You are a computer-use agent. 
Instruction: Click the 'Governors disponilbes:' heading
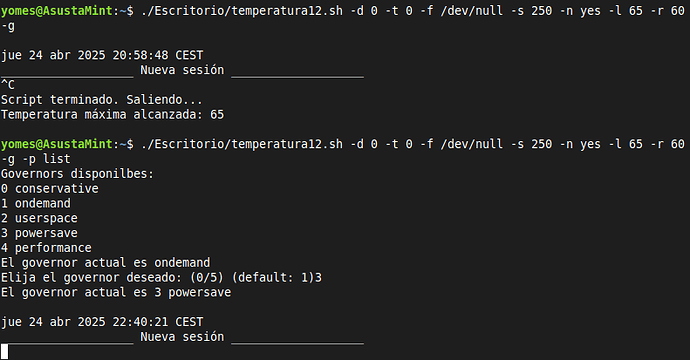click(77, 174)
